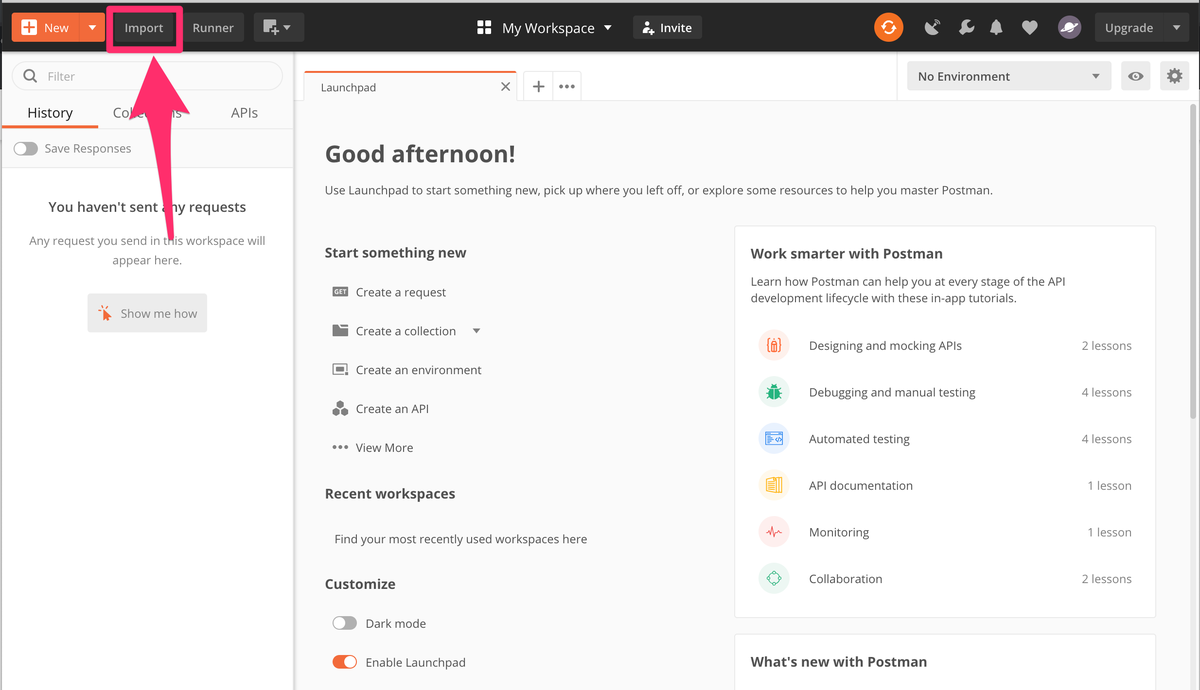Open the Runner
The width and height of the screenshot is (1200, 690).
click(x=213, y=28)
